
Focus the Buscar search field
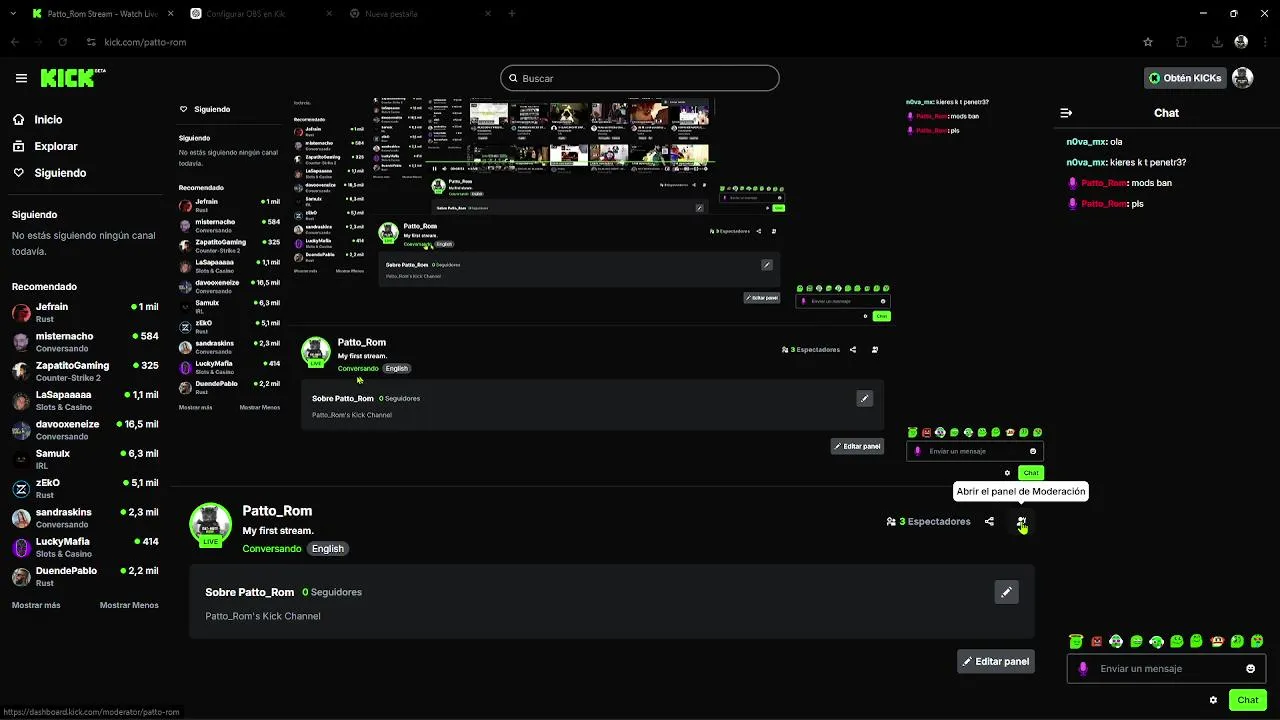coord(640,78)
